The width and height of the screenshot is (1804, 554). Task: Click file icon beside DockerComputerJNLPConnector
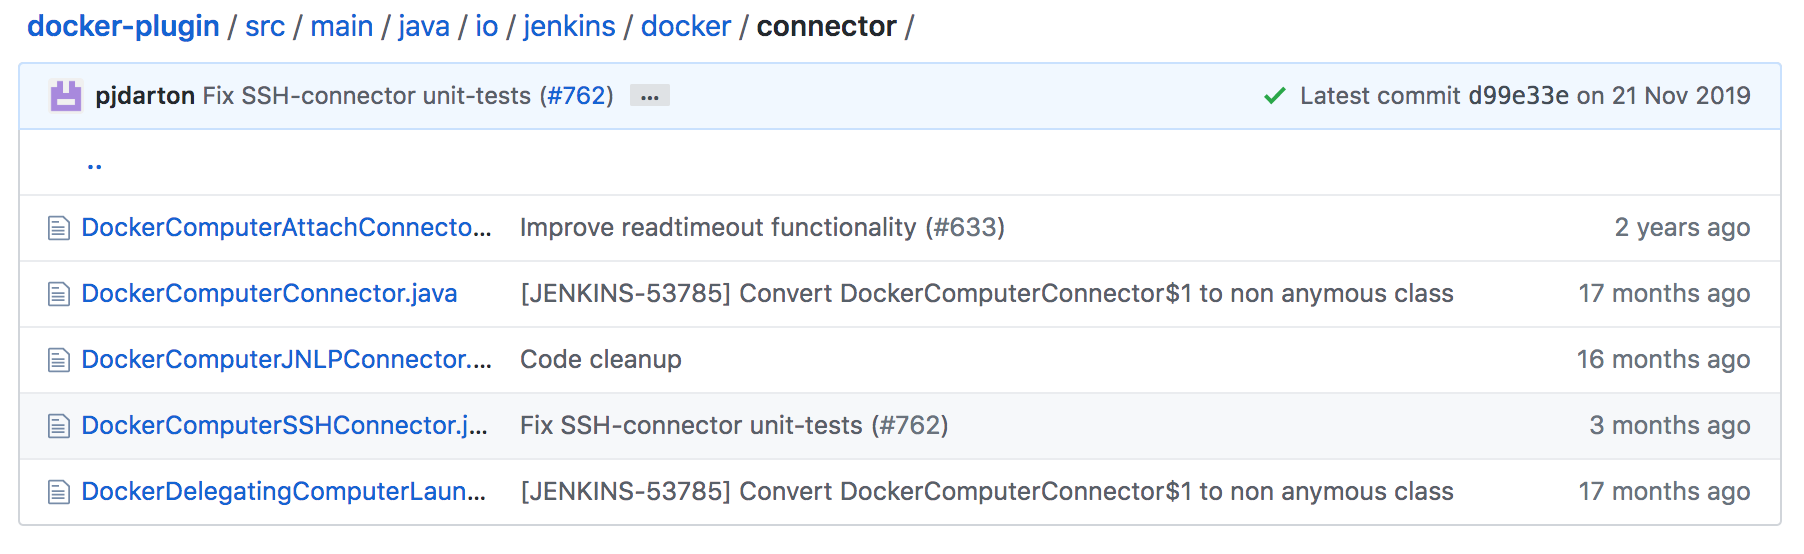pos(59,360)
